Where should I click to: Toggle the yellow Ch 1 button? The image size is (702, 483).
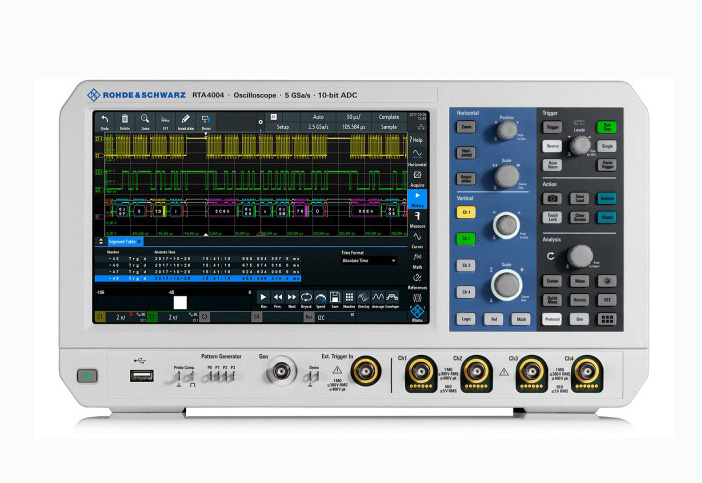point(466,213)
